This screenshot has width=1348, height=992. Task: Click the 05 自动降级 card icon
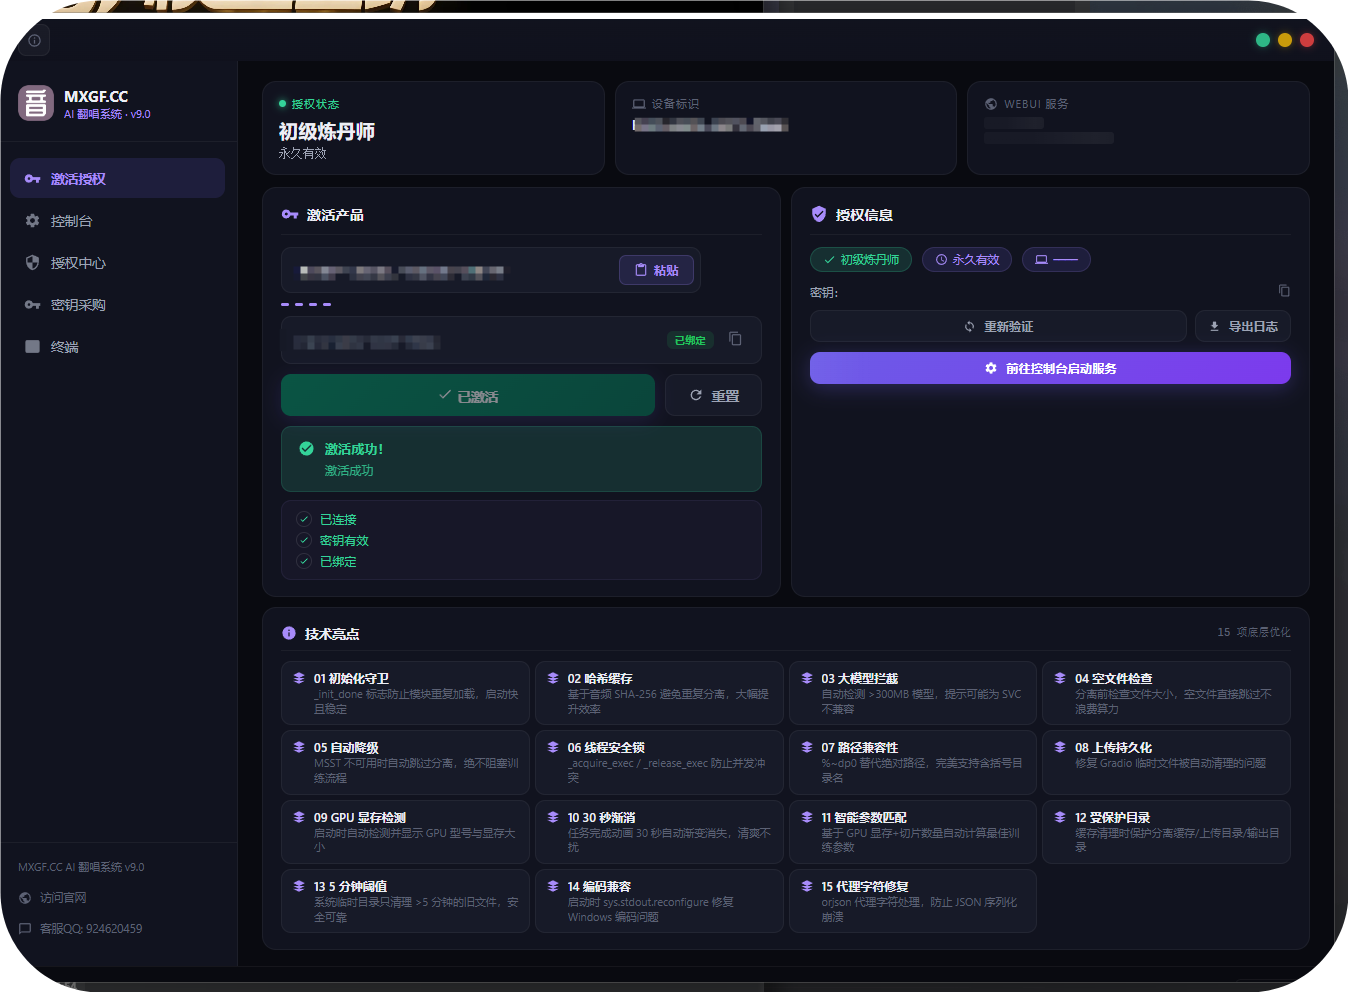pos(299,747)
